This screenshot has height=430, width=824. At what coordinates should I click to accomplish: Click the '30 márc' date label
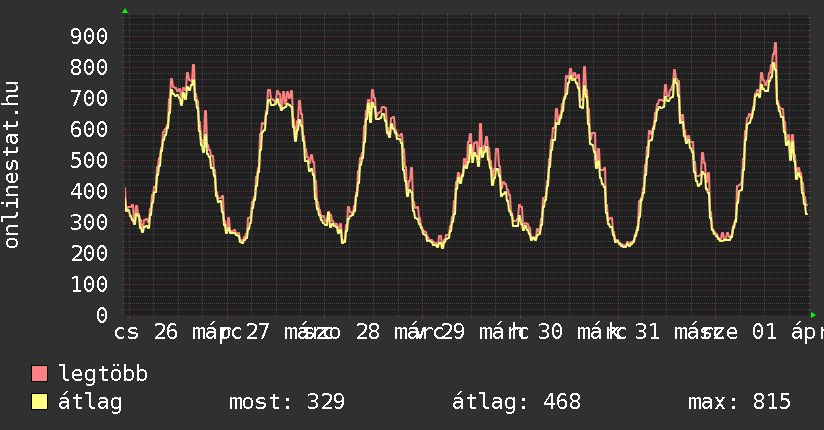click(570, 332)
